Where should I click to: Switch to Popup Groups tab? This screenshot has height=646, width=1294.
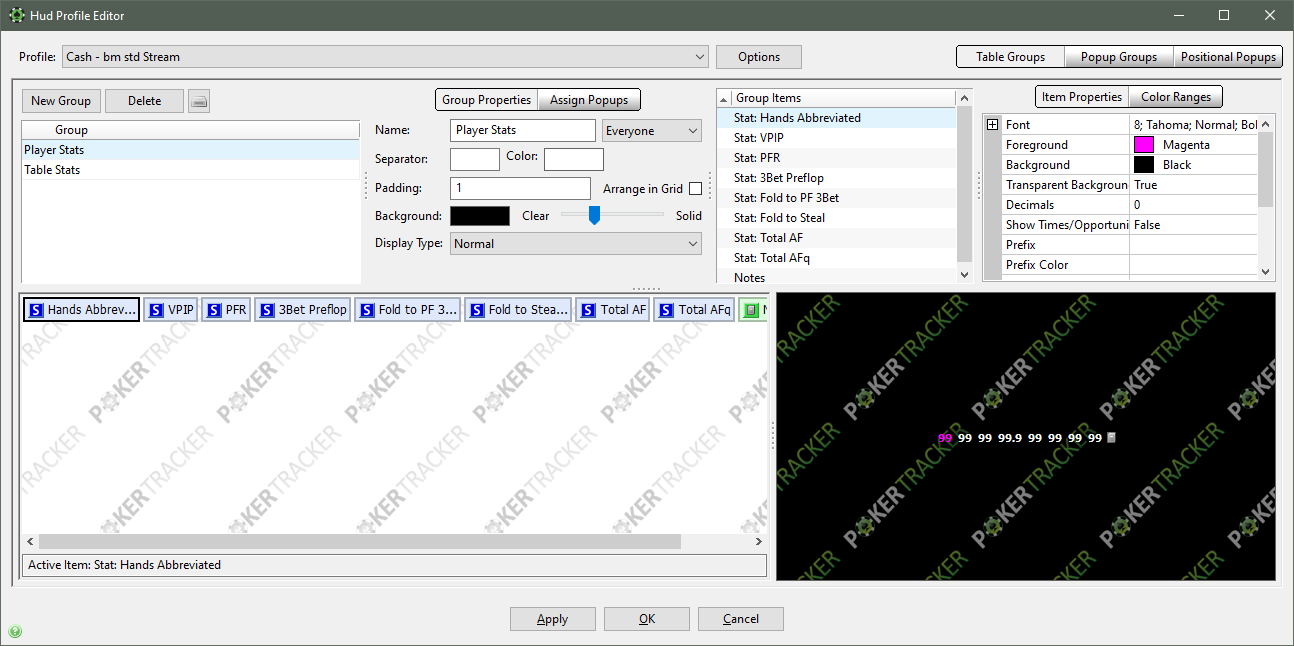(1118, 57)
